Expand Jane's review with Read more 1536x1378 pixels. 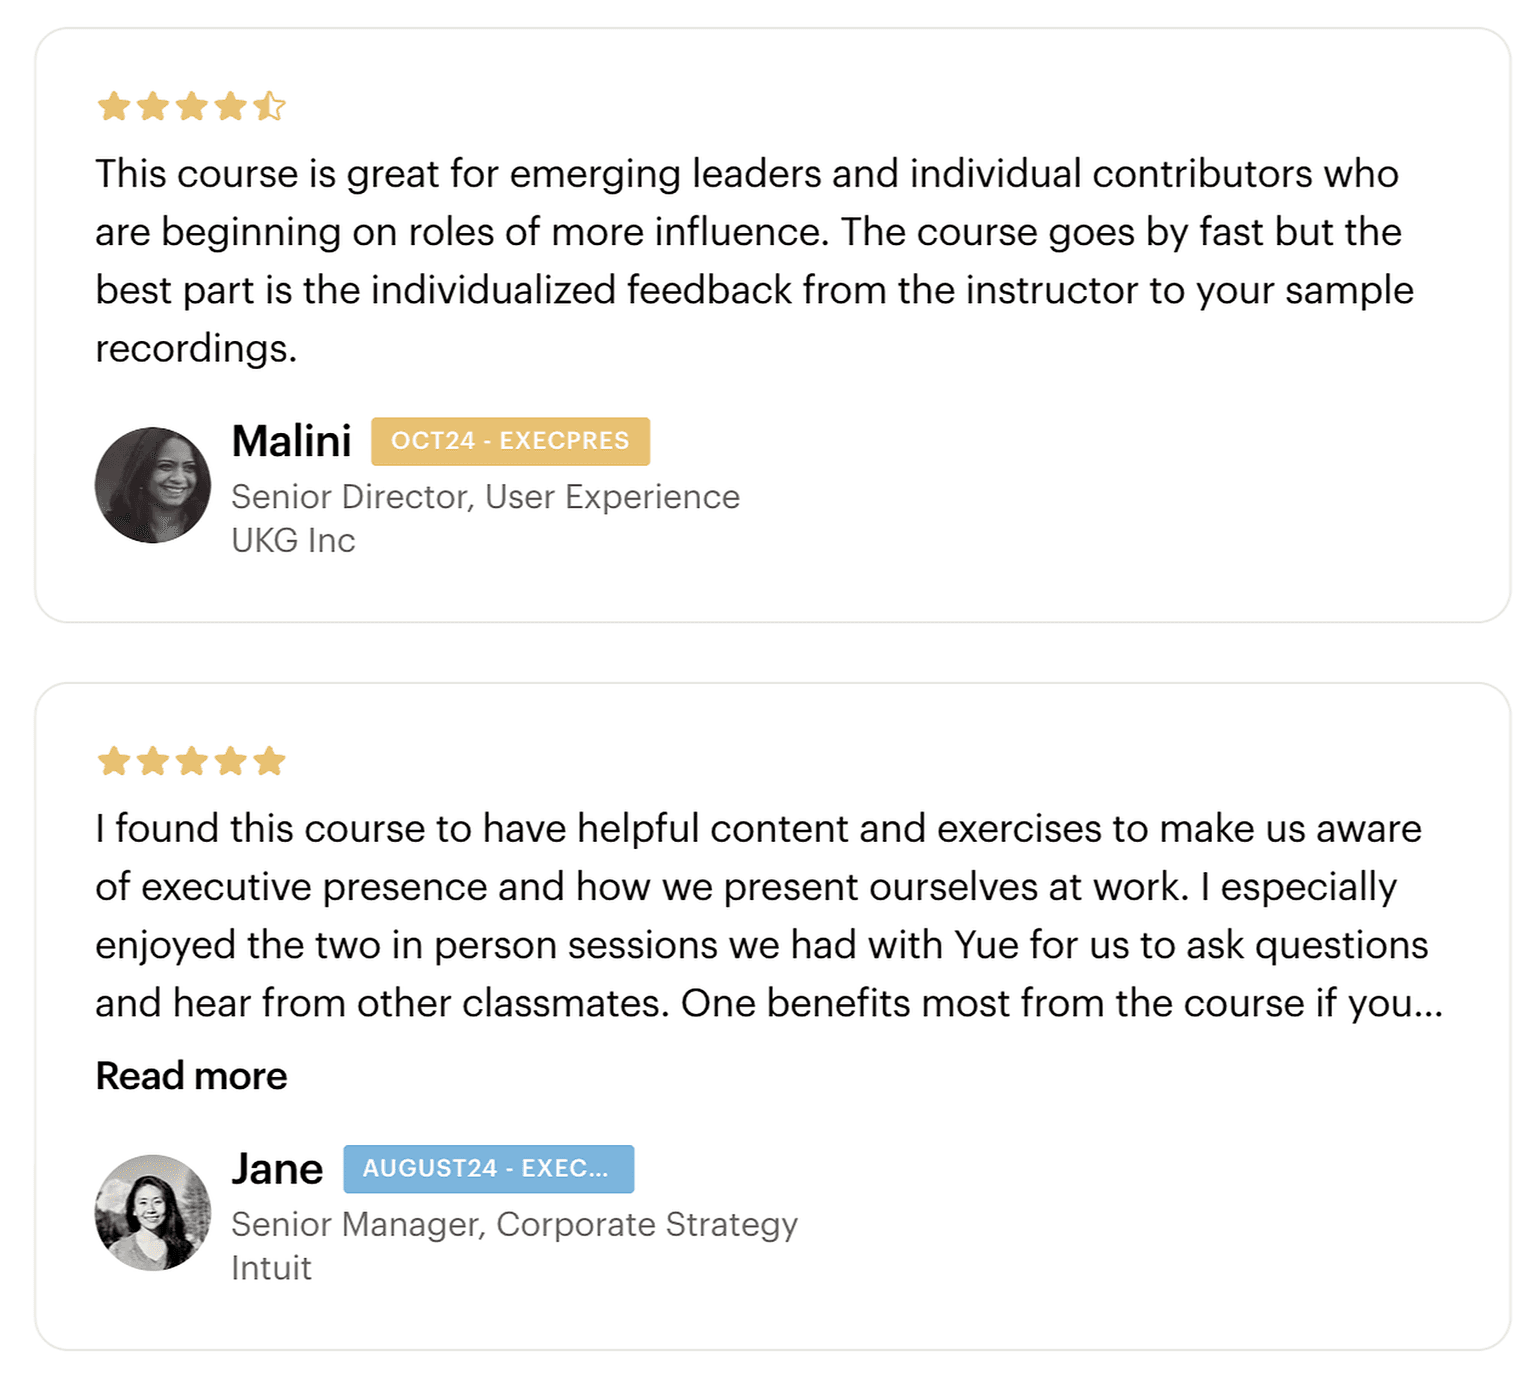(191, 1076)
